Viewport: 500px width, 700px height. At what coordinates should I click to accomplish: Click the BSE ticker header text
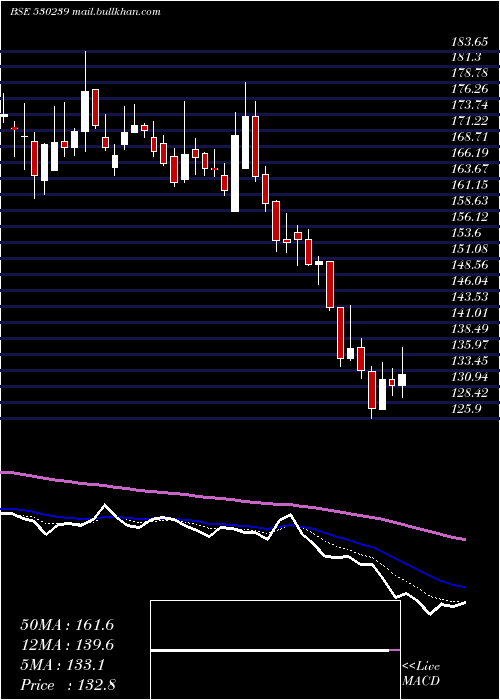click(x=85, y=12)
